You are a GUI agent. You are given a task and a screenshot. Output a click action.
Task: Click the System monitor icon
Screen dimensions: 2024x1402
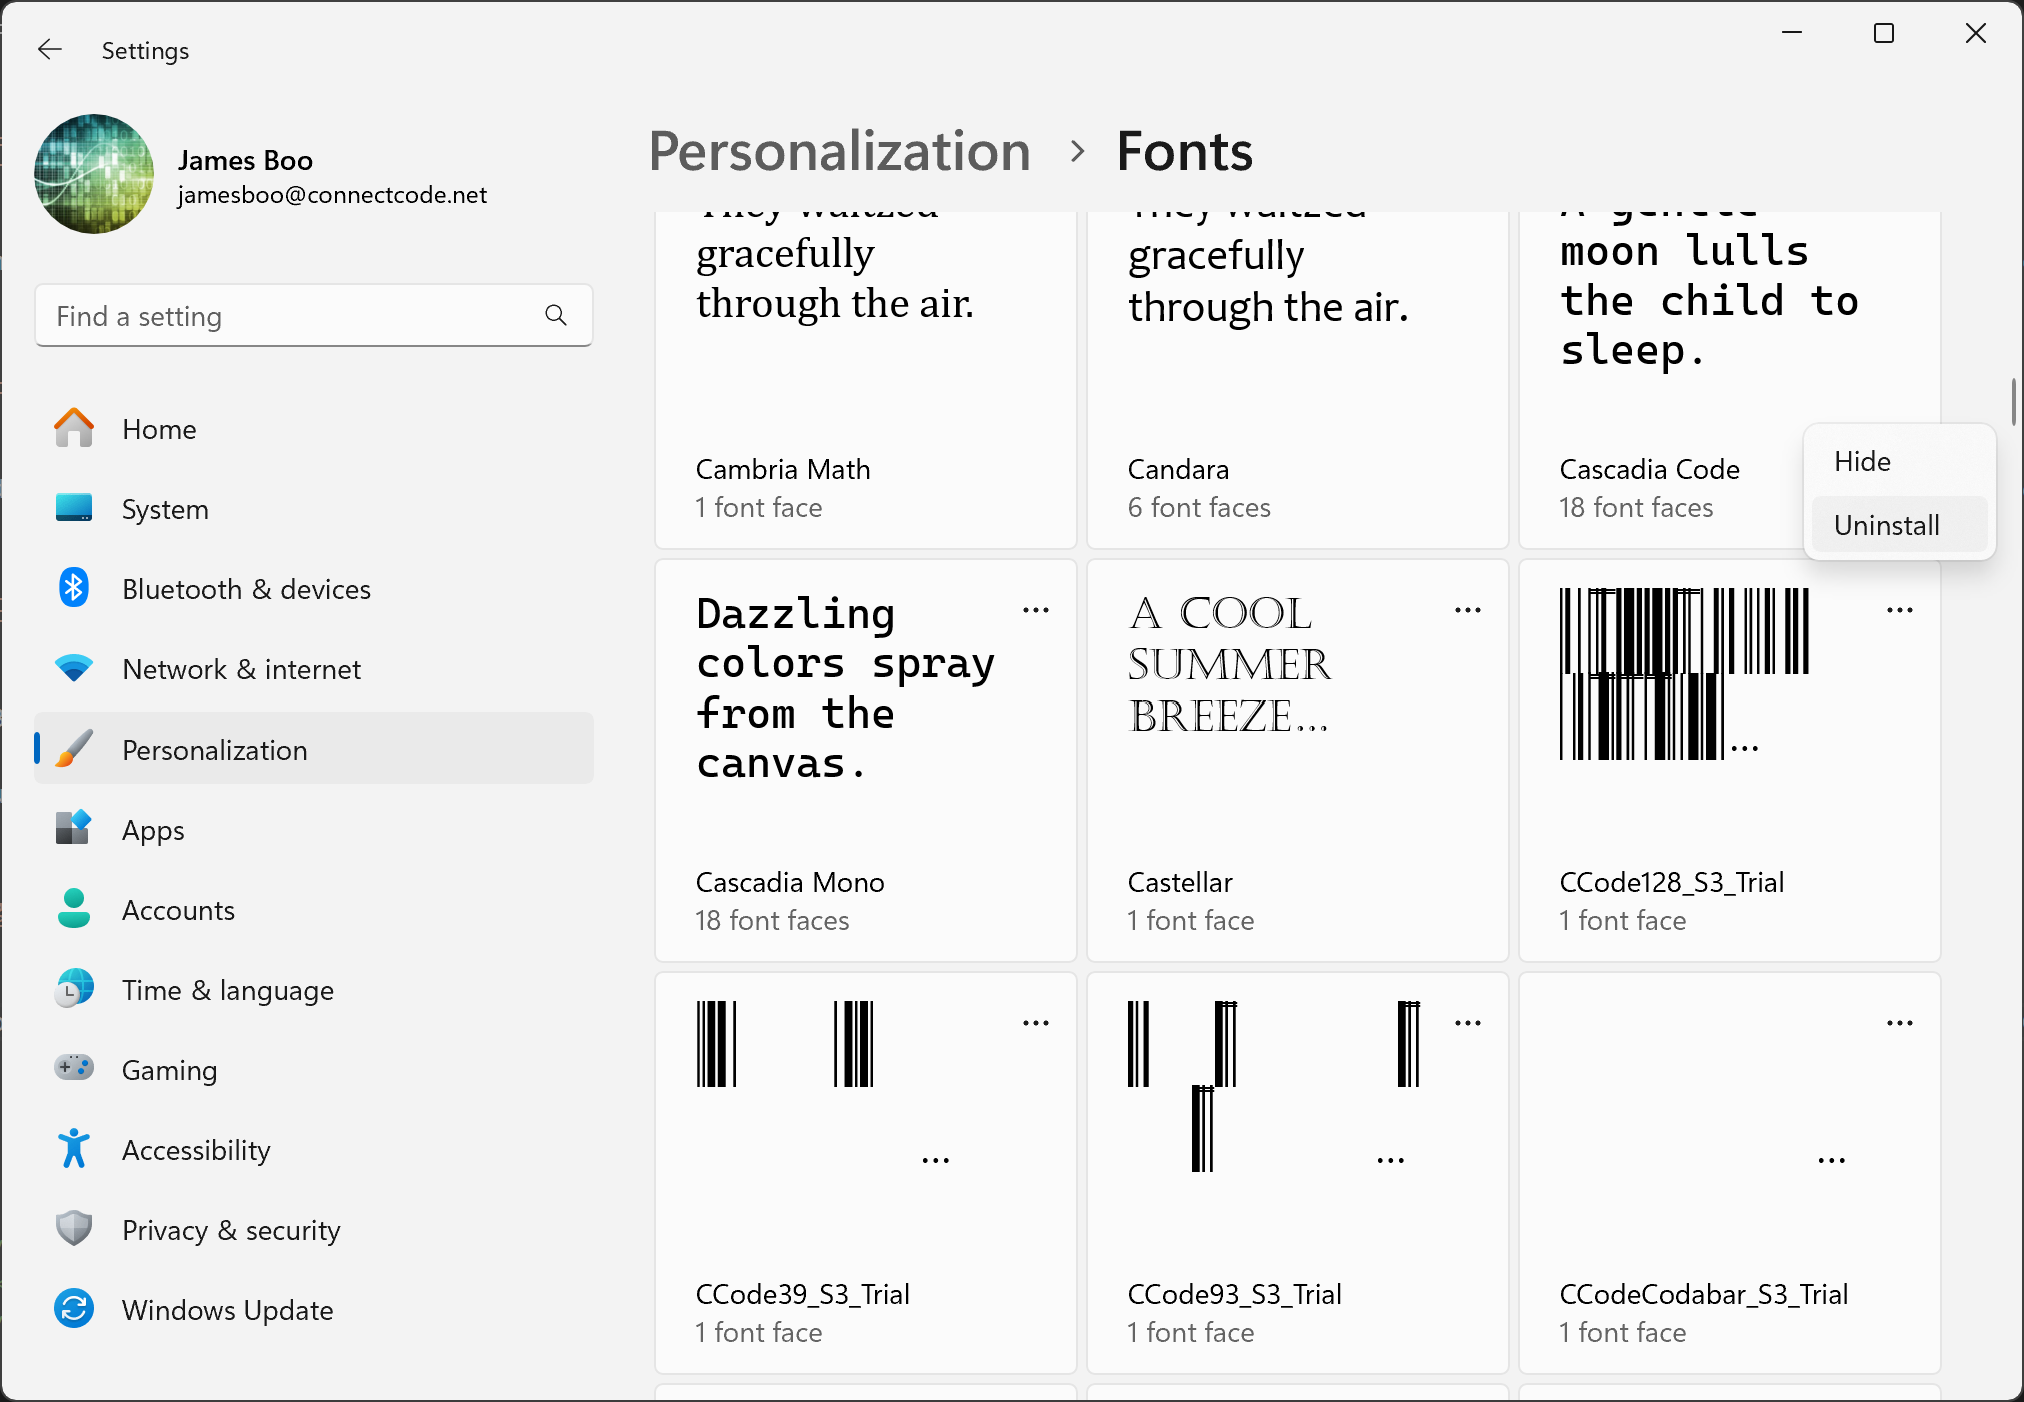coord(73,508)
